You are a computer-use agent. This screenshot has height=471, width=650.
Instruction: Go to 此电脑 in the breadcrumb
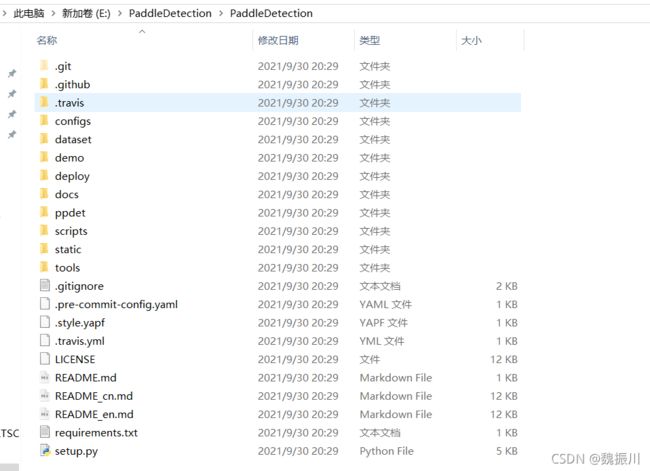(29, 13)
